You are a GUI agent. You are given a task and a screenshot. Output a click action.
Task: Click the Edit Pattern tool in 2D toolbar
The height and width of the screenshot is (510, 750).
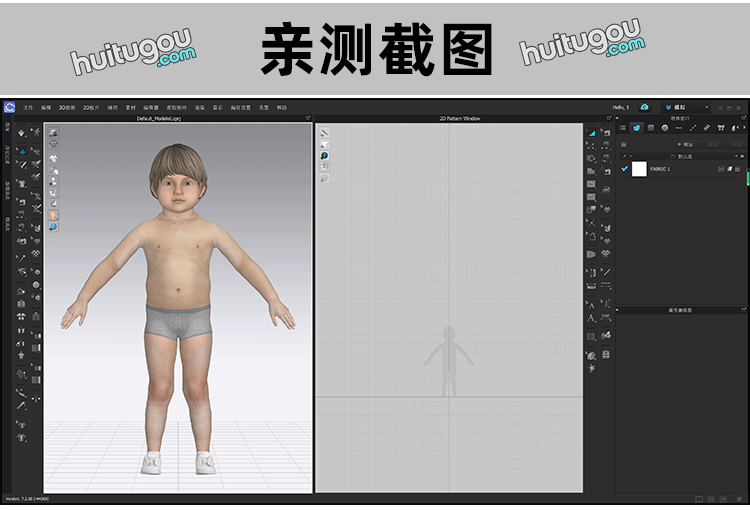click(591, 132)
